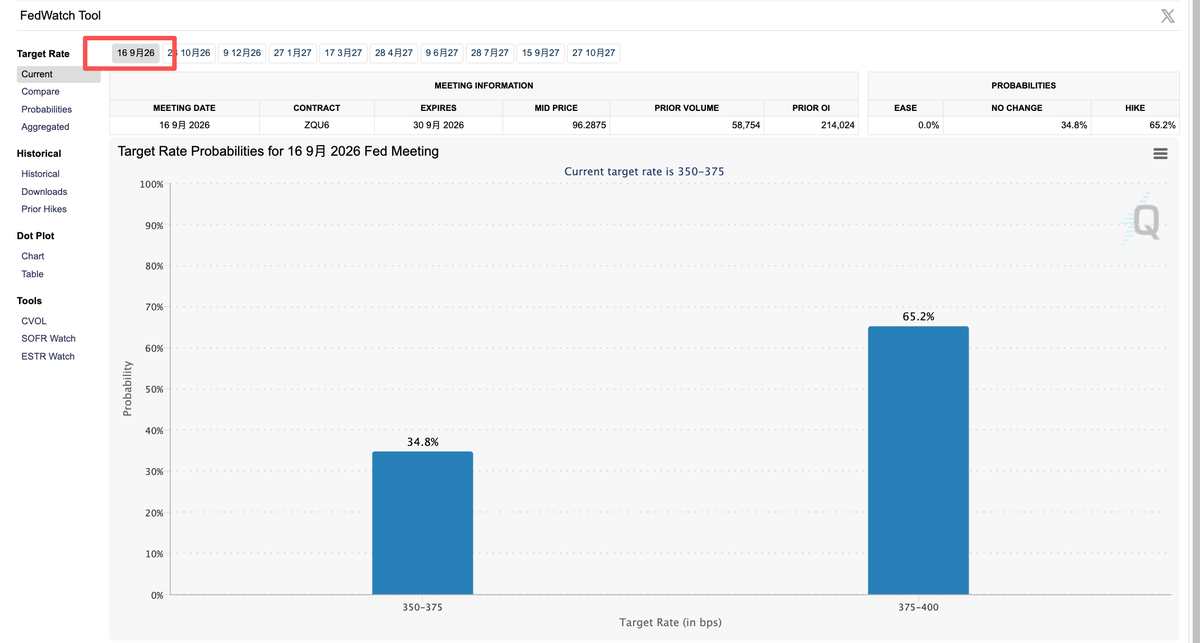Image resolution: width=1200 pixels, height=643 pixels.
Task: Click the Current target rate is 350-375 subtitle
Action: [644, 172]
